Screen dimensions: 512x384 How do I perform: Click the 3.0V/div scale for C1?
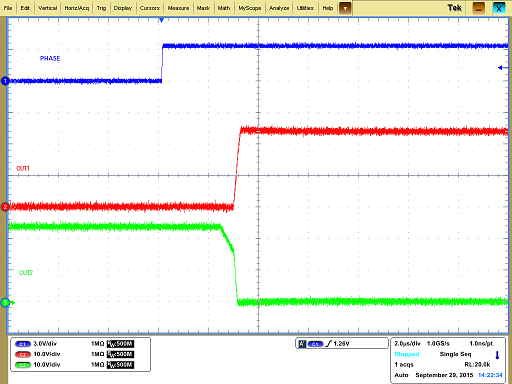[x=45, y=344]
